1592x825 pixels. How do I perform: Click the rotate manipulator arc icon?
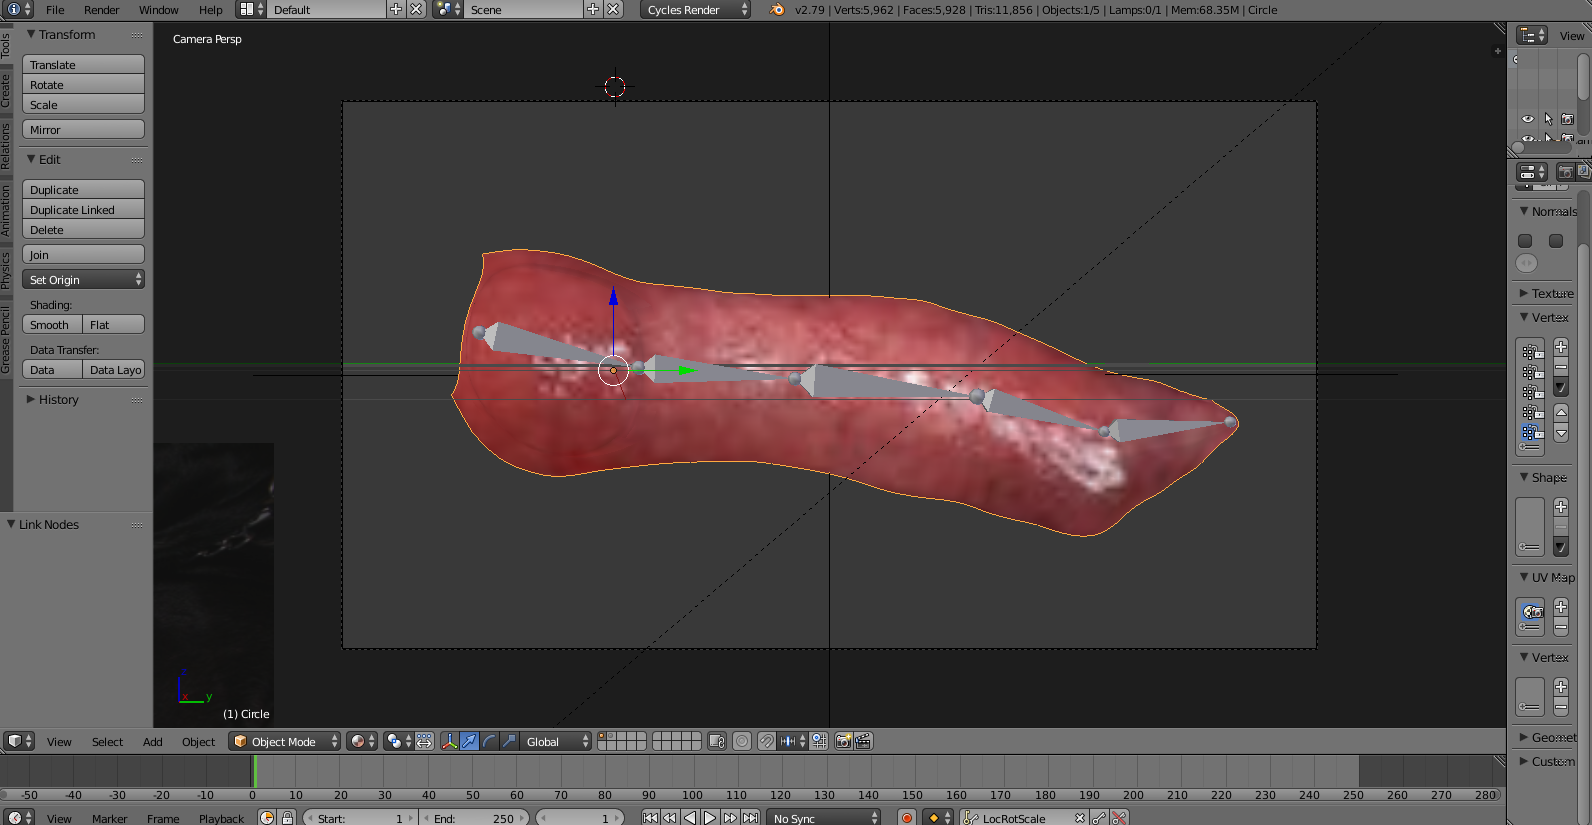click(489, 741)
